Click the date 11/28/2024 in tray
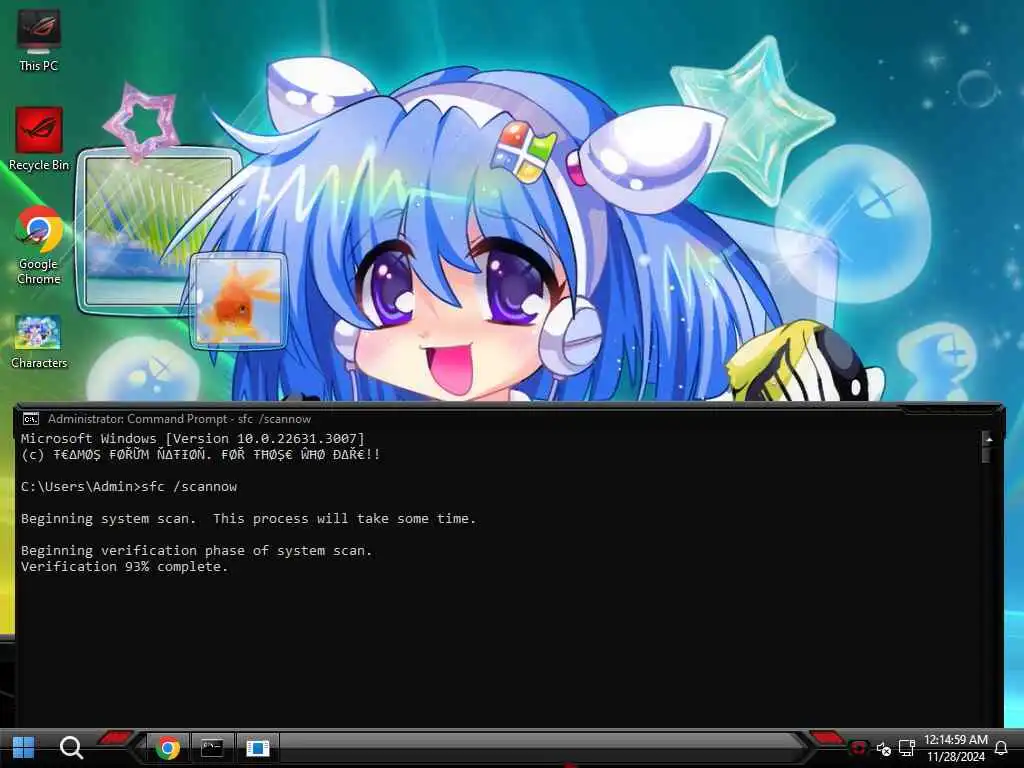This screenshot has width=1024, height=768. (955, 757)
